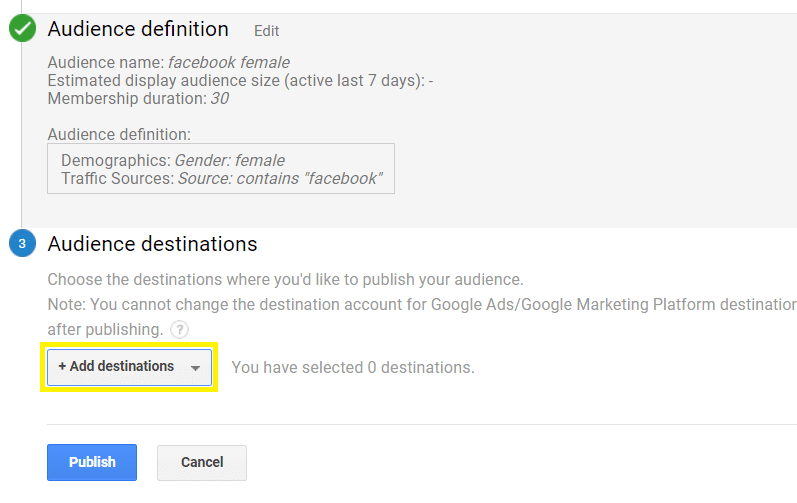Open the Add destinations dropdown
This screenshot has width=797, height=503.
(x=129, y=367)
